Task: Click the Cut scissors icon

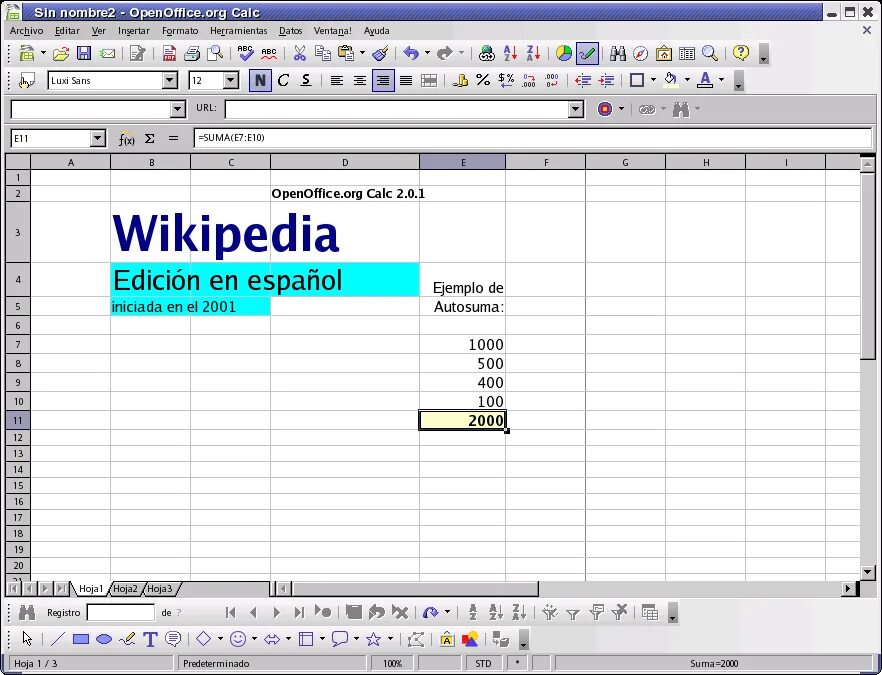Action: pos(299,53)
